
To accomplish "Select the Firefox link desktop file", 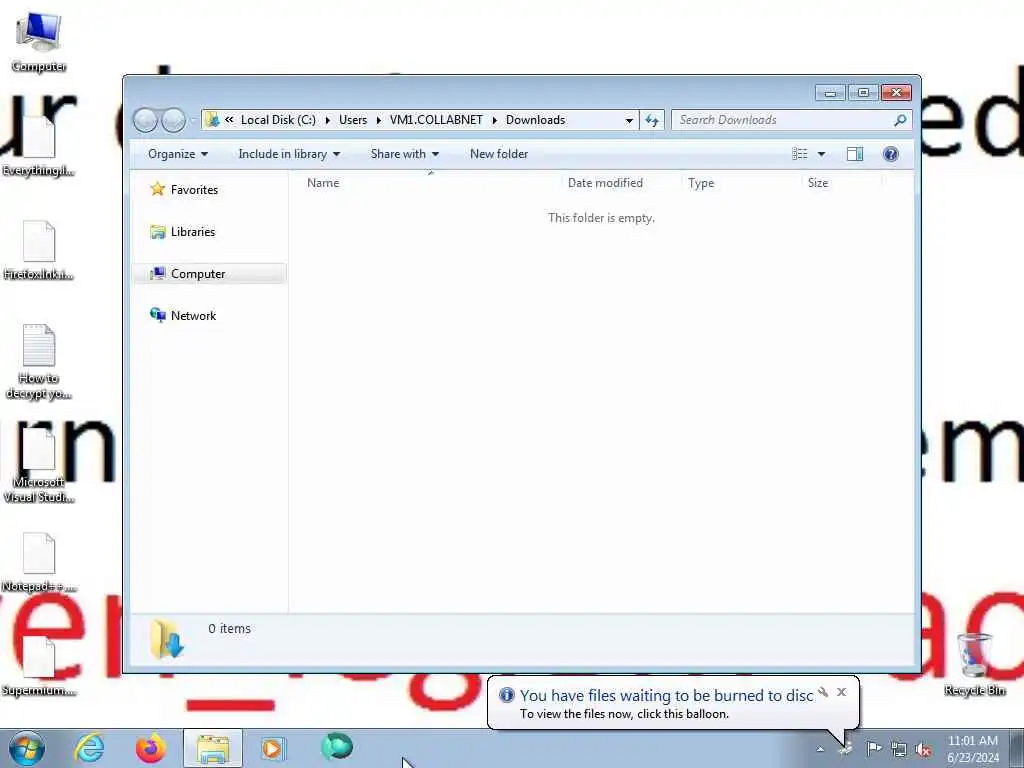I will (39, 250).
